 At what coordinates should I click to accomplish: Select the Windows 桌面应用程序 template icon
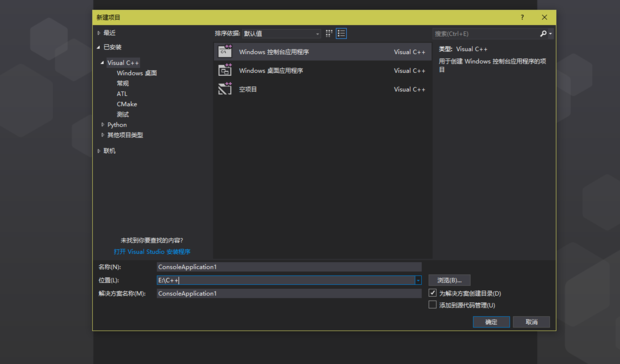tap(225, 70)
